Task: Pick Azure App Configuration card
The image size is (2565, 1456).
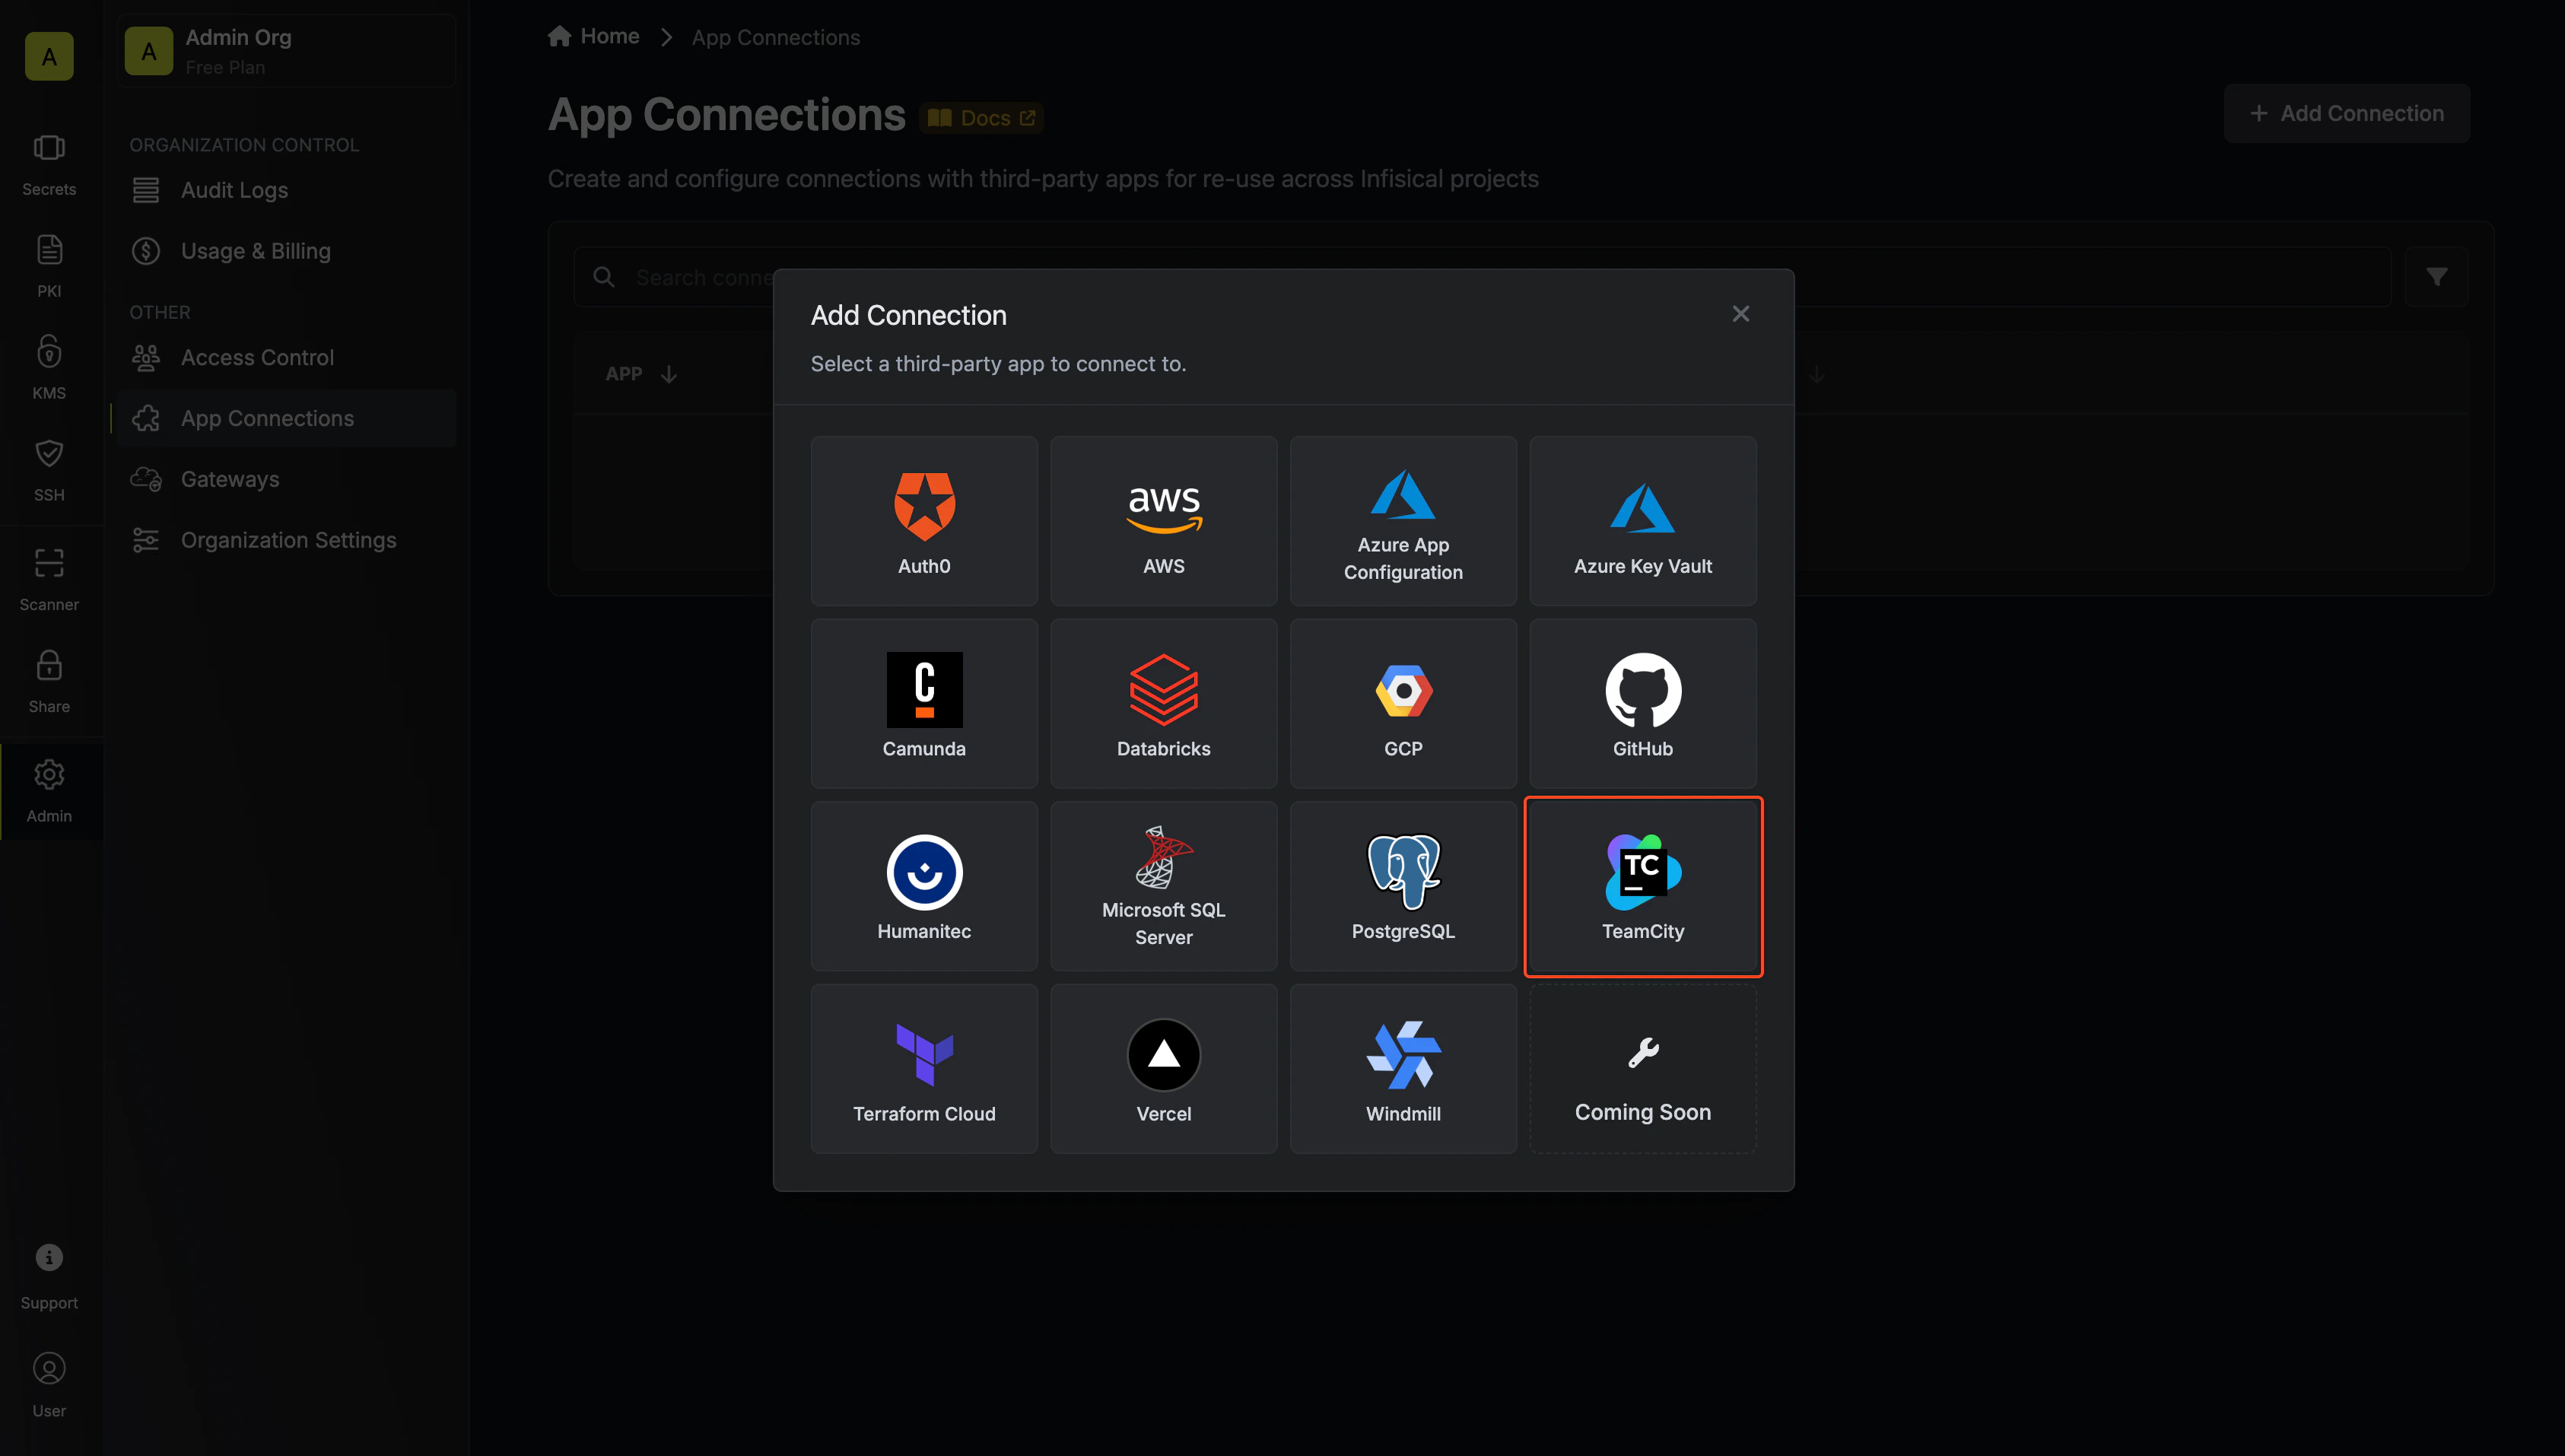Action: pos(1403,520)
